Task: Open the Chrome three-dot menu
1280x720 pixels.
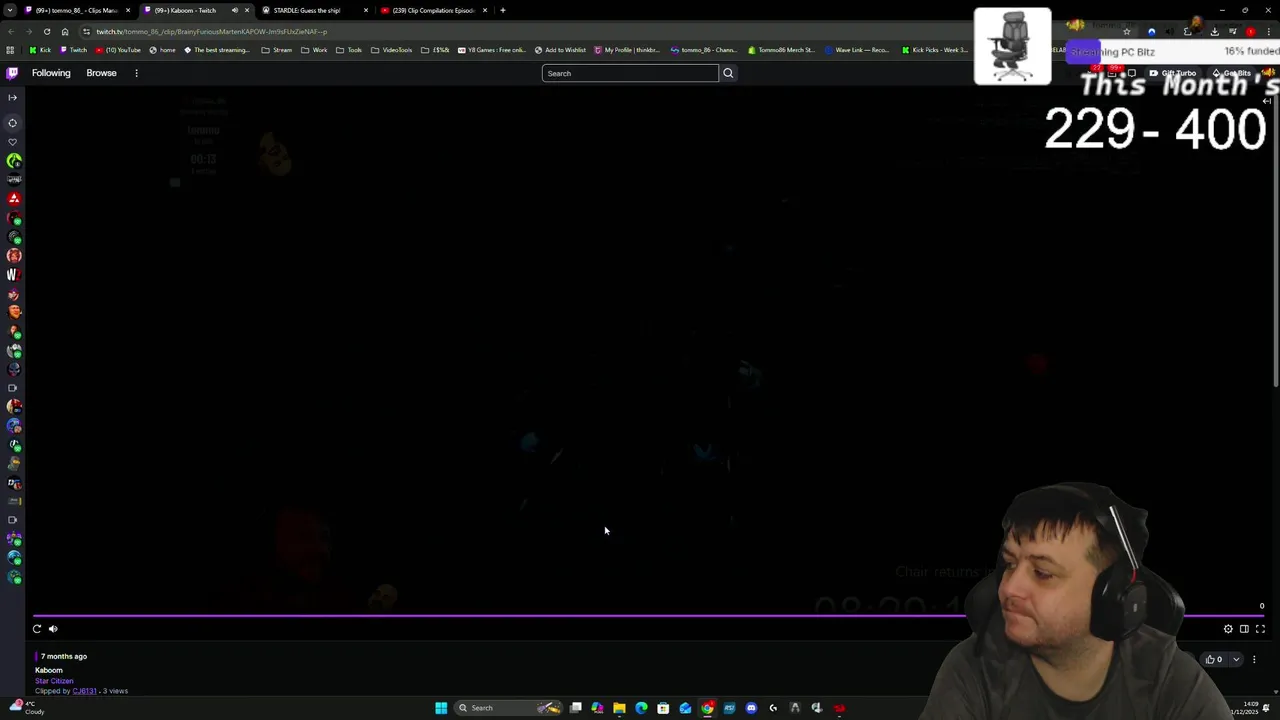Action: [1269, 31]
